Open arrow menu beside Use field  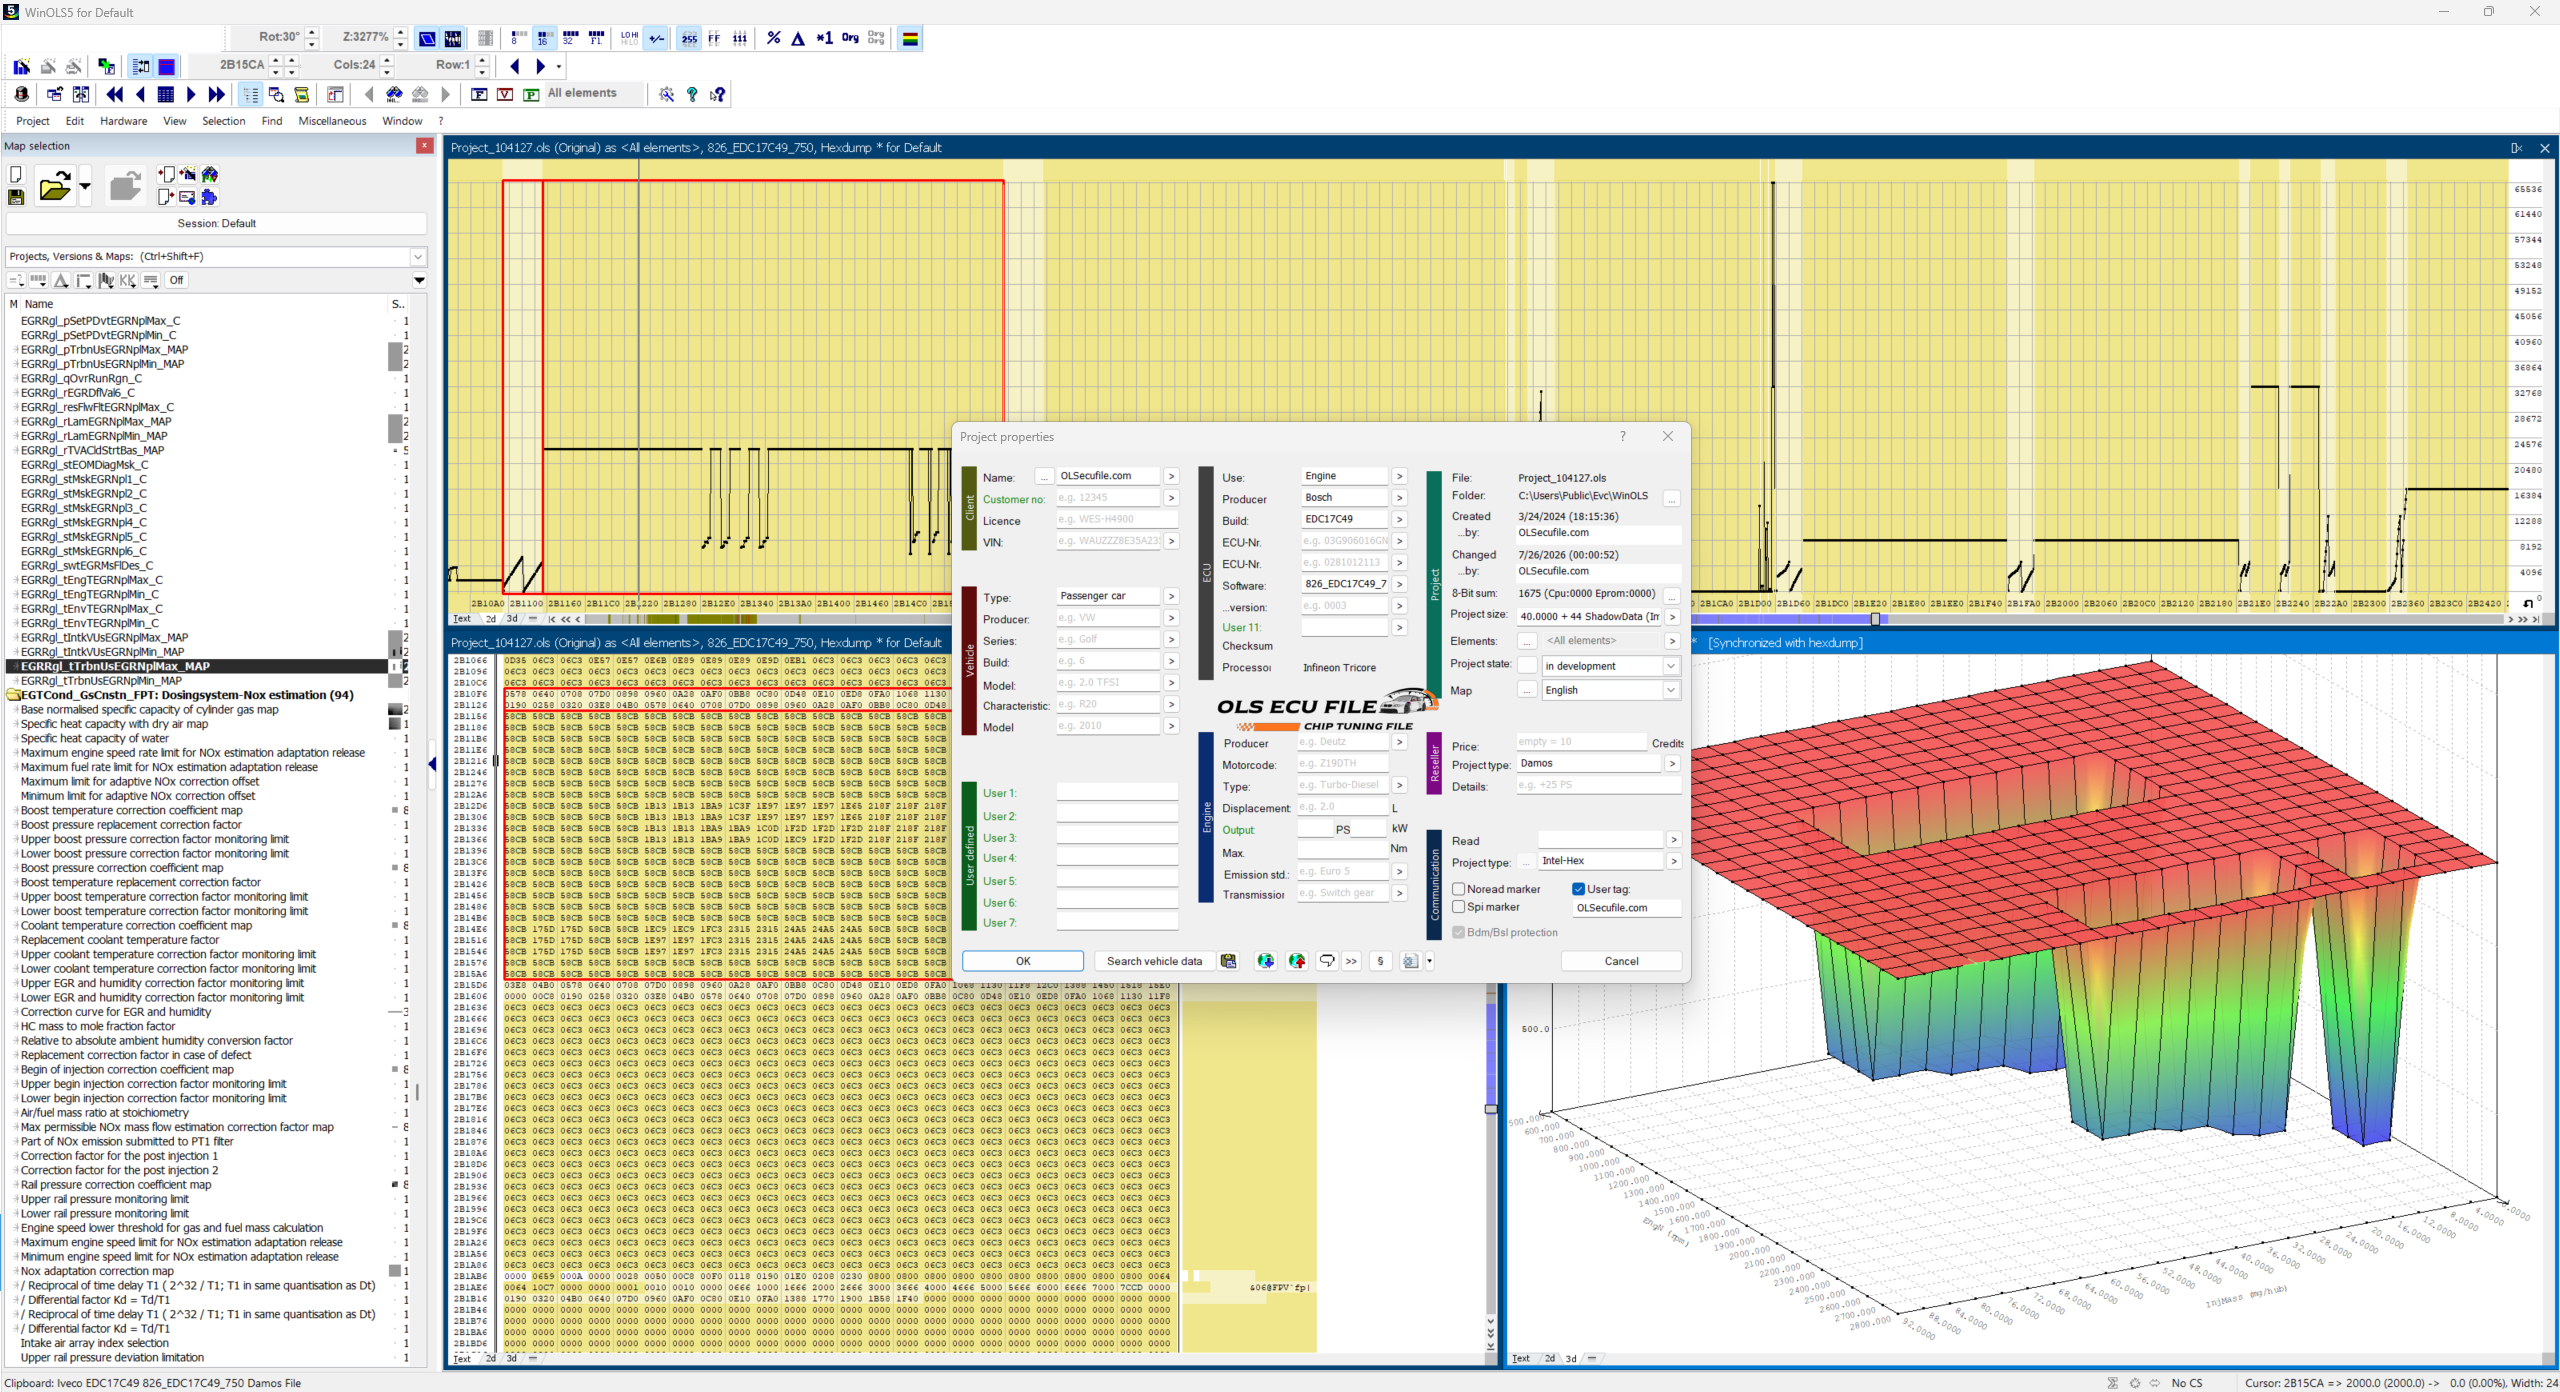click(x=1399, y=476)
